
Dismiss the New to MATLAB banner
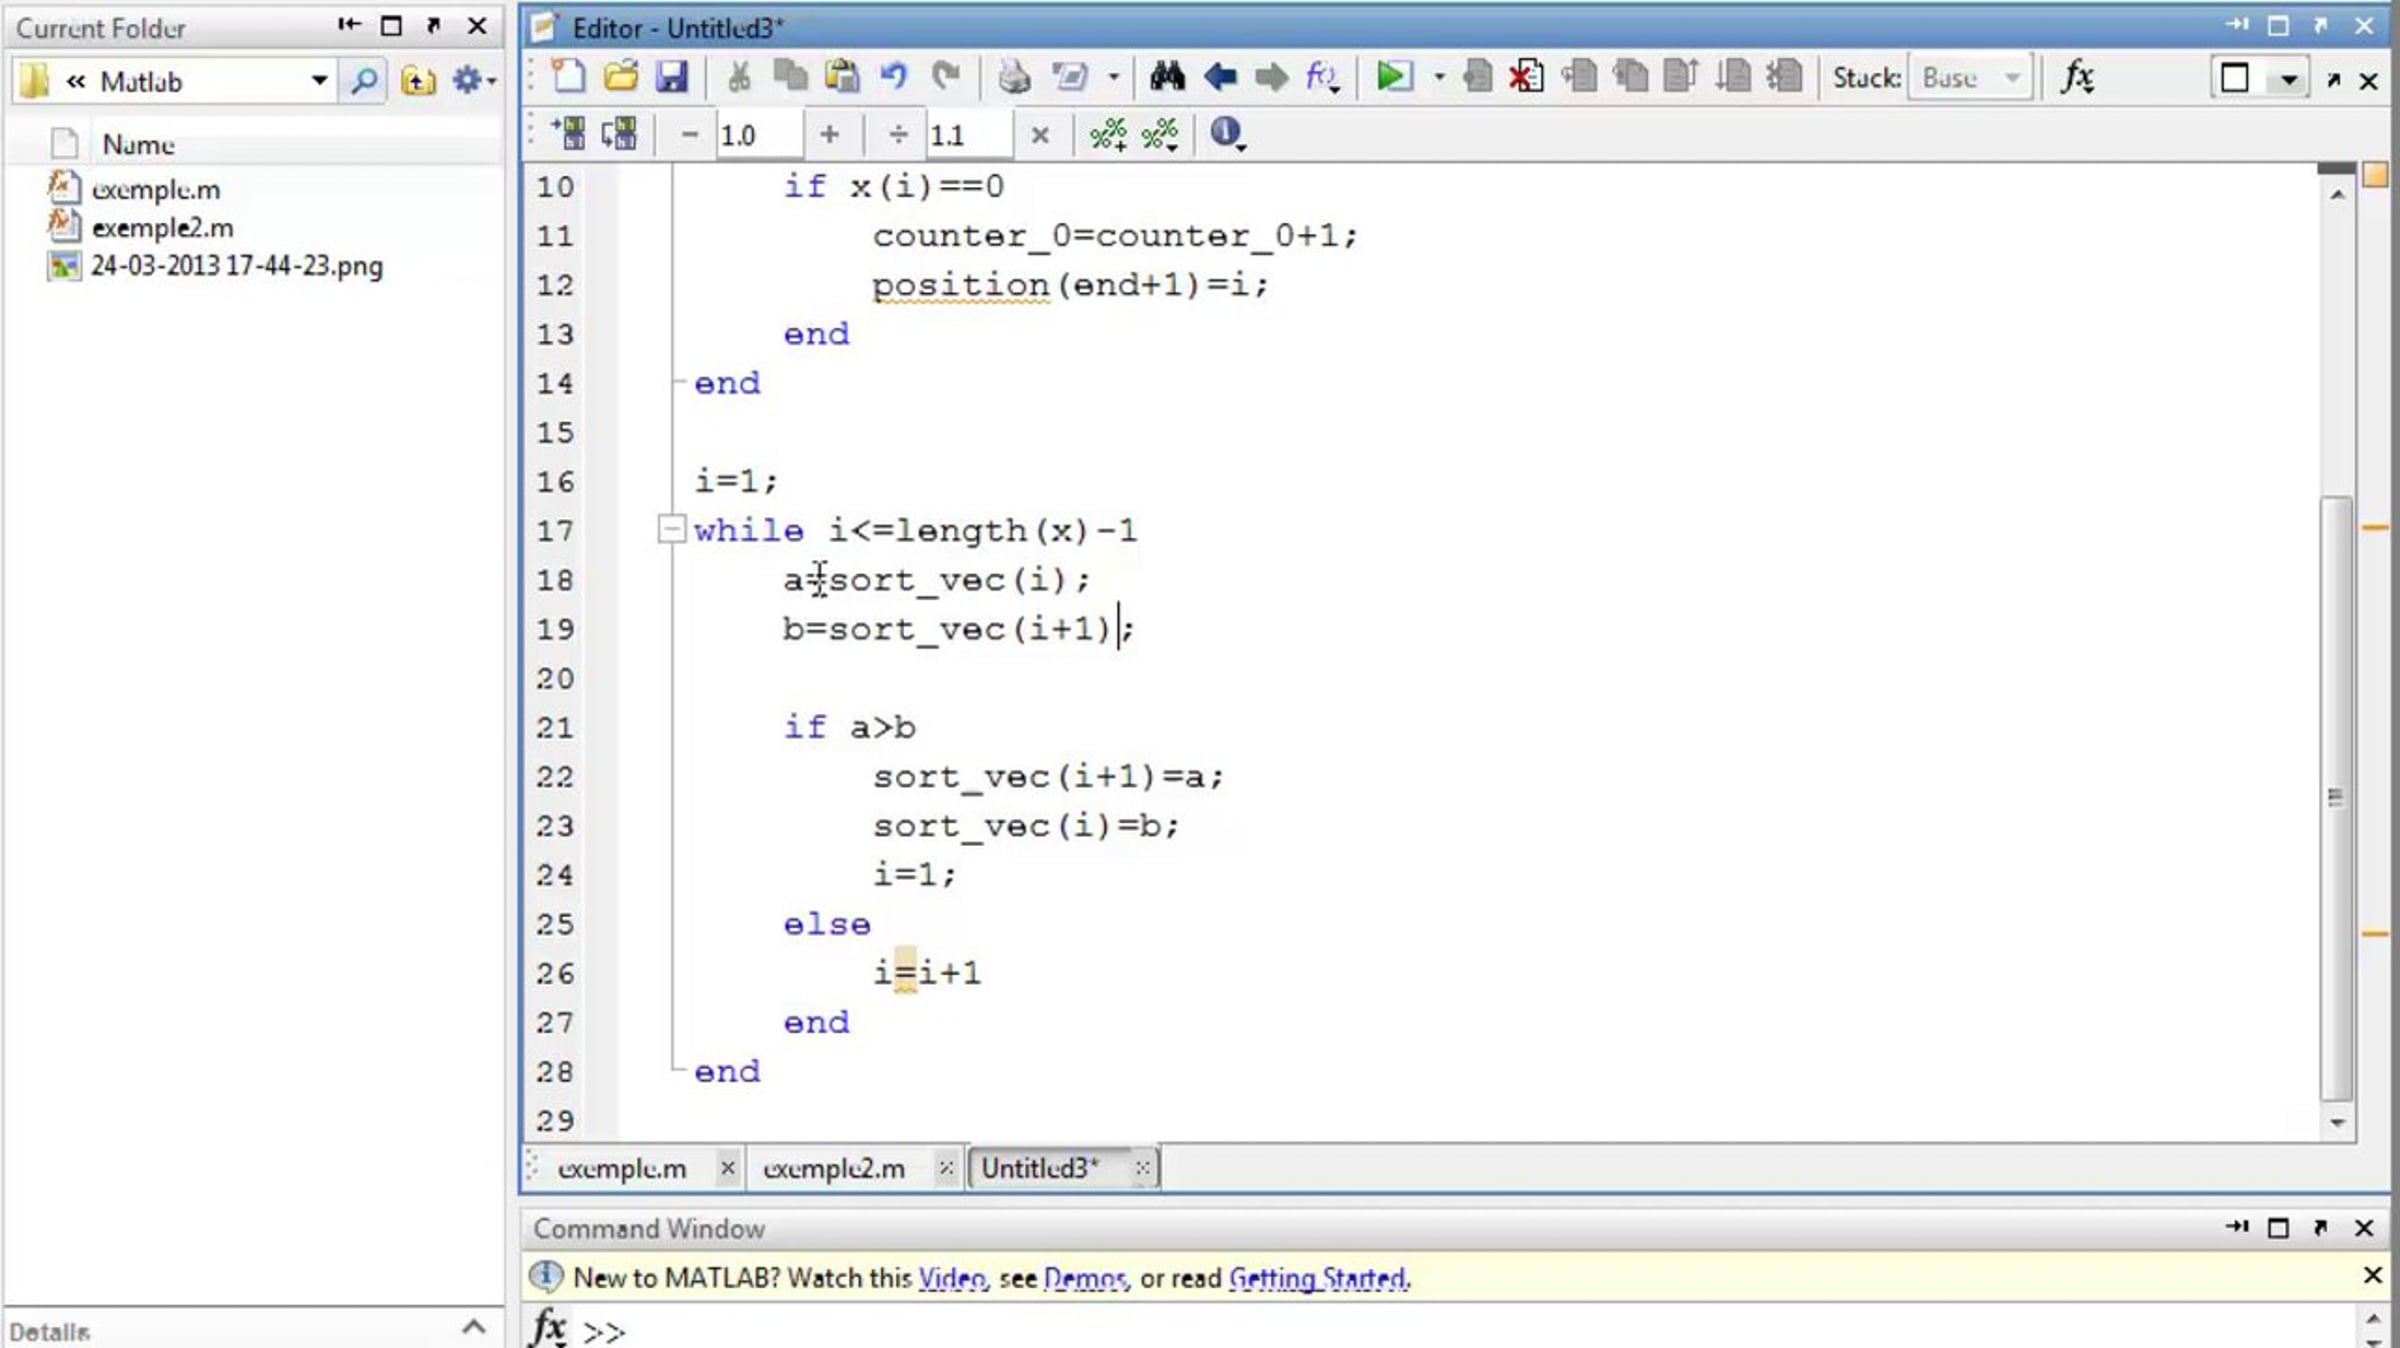tap(2372, 1275)
